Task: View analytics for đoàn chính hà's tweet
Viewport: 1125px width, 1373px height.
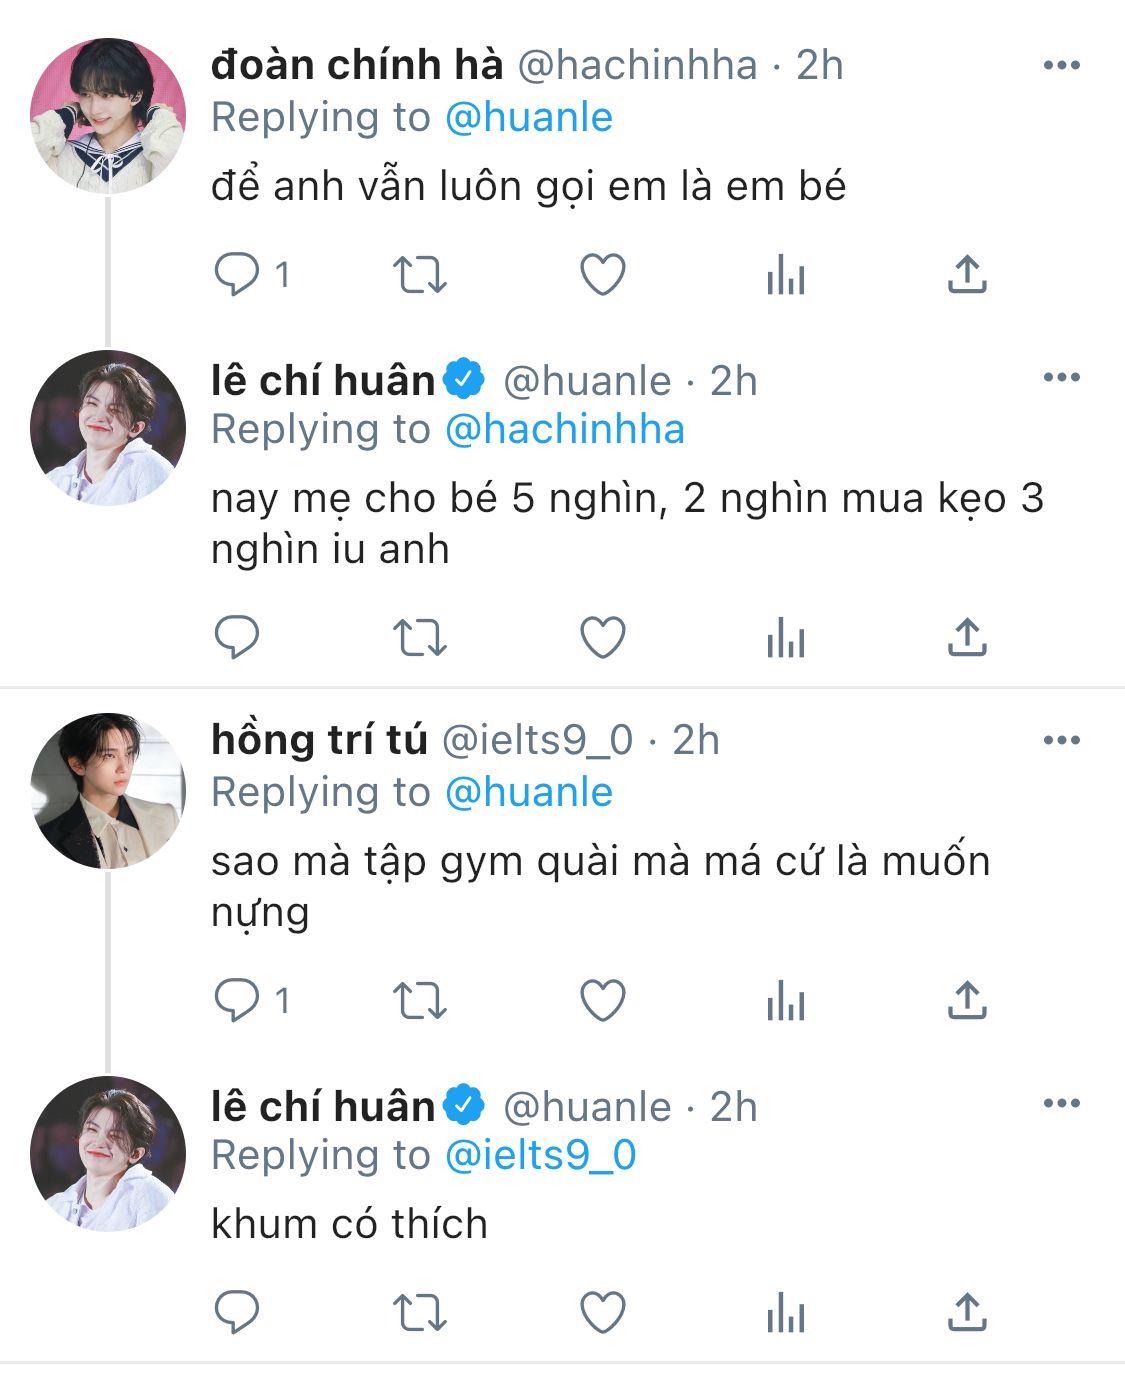Action: pos(785,274)
